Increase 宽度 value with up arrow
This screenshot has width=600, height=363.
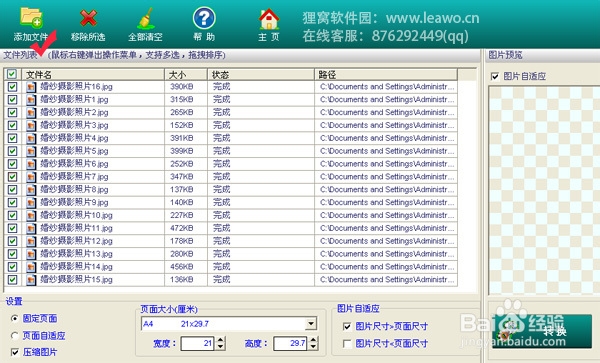pos(220,340)
